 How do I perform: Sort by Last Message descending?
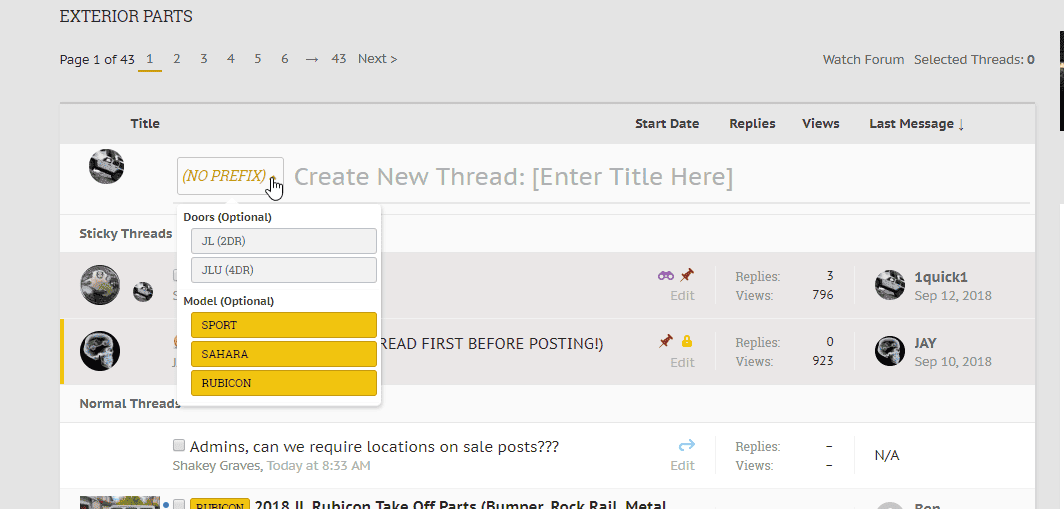[x=917, y=124]
